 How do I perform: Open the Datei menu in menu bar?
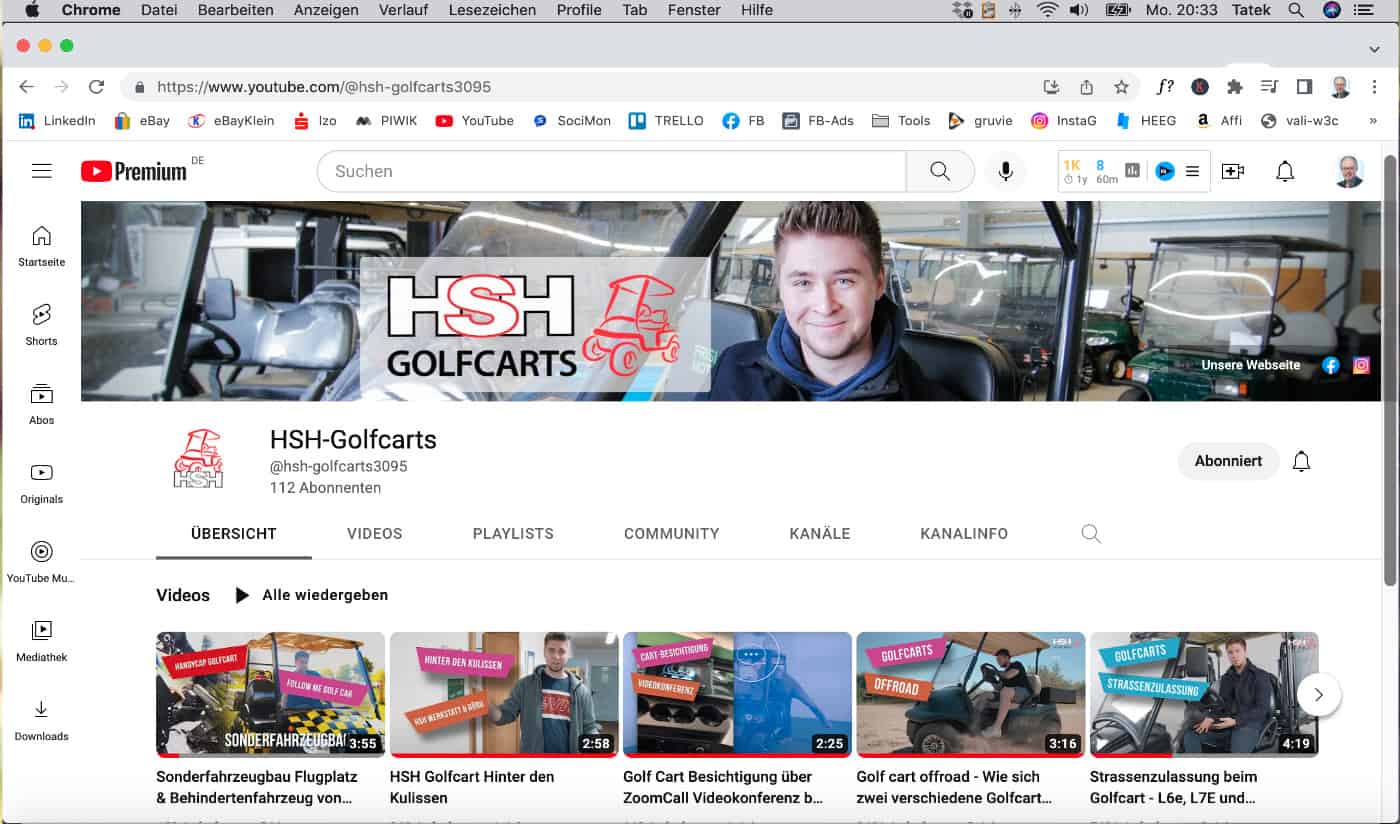pos(159,10)
